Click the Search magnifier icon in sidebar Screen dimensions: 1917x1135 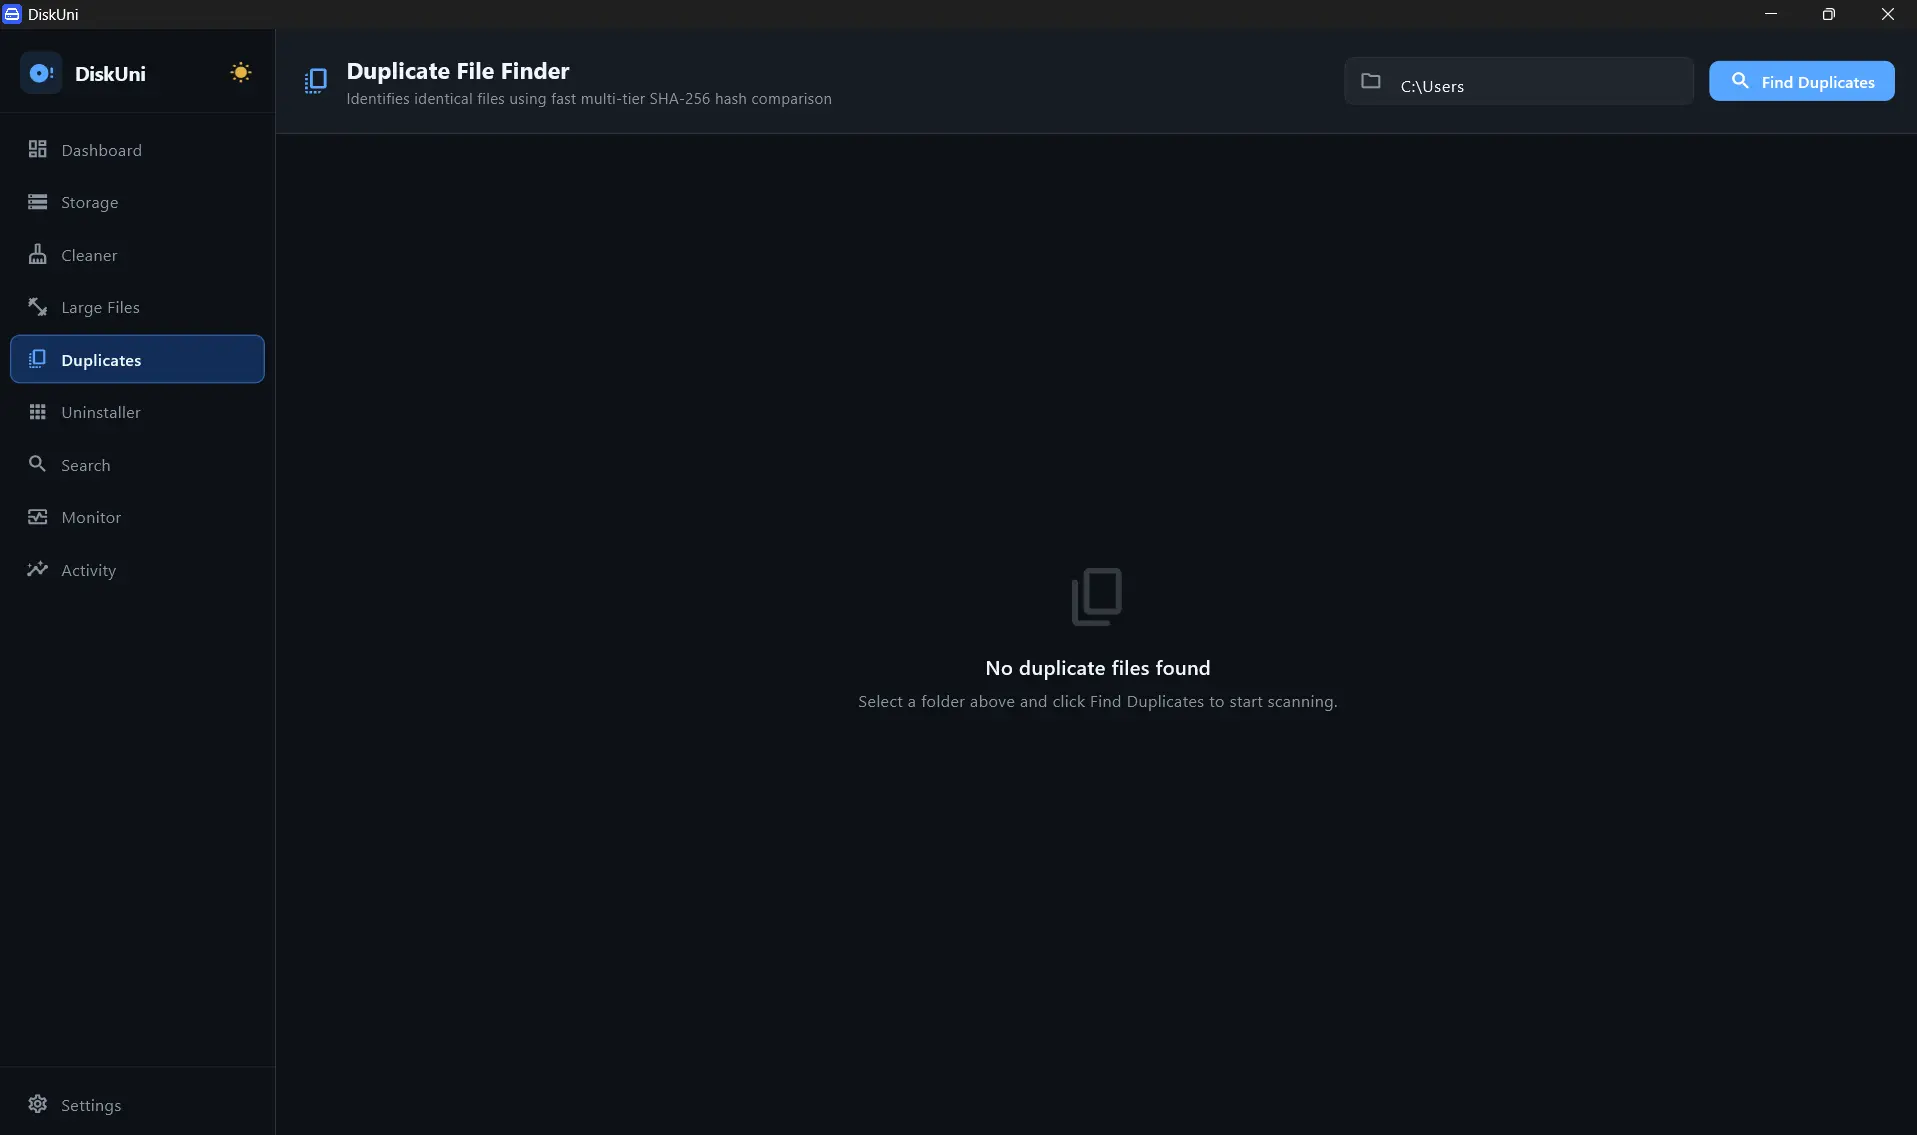tap(38, 464)
